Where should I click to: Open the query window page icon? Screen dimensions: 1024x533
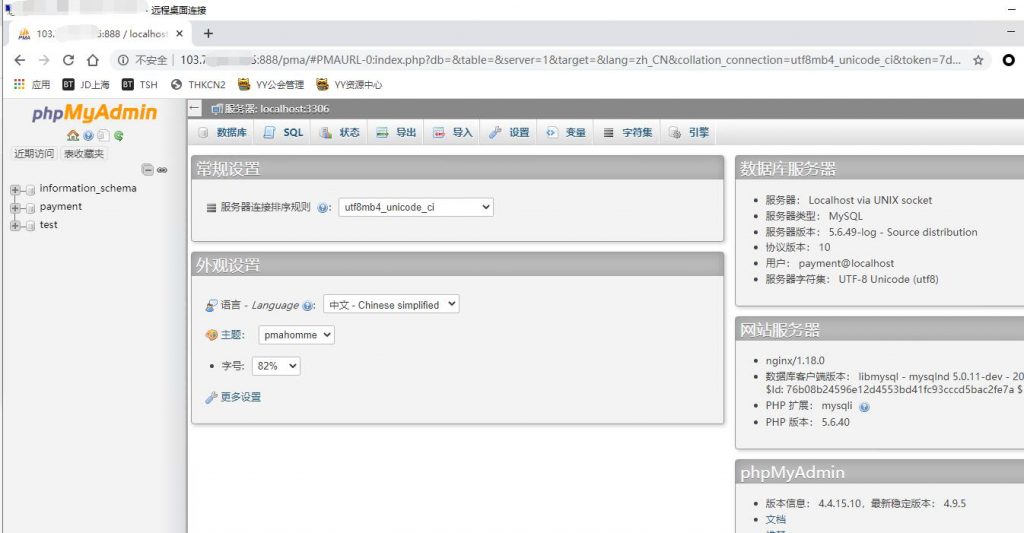(103, 136)
